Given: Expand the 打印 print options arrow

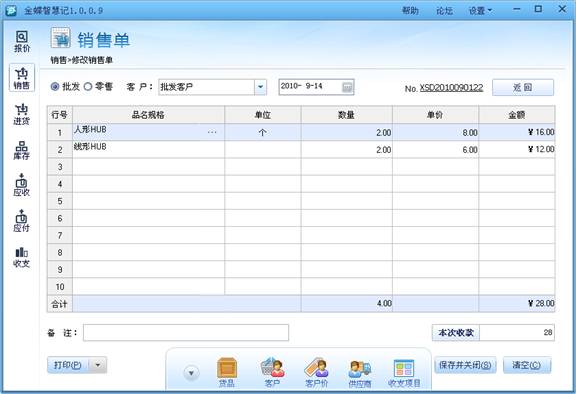Looking at the screenshot, I should click(98, 365).
